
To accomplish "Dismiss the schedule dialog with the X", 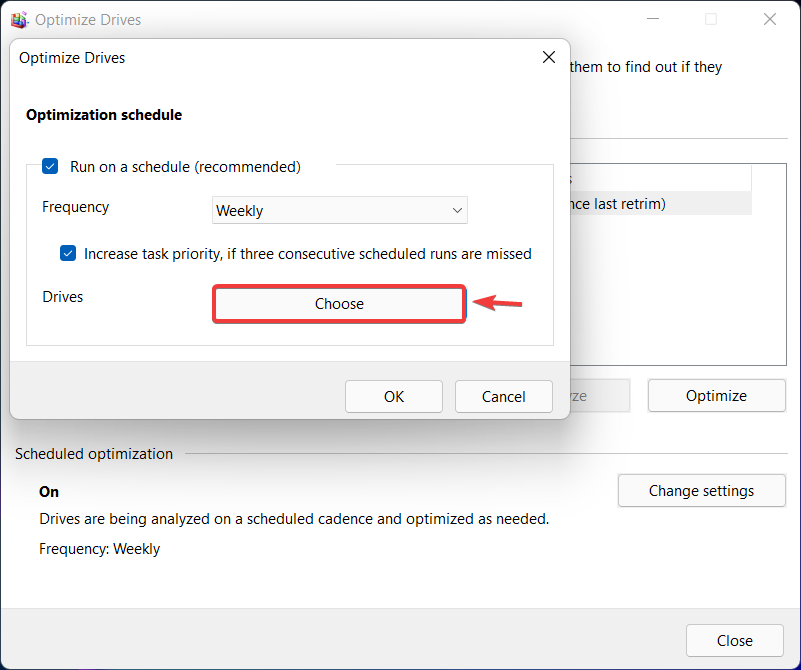I will [x=548, y=57].
